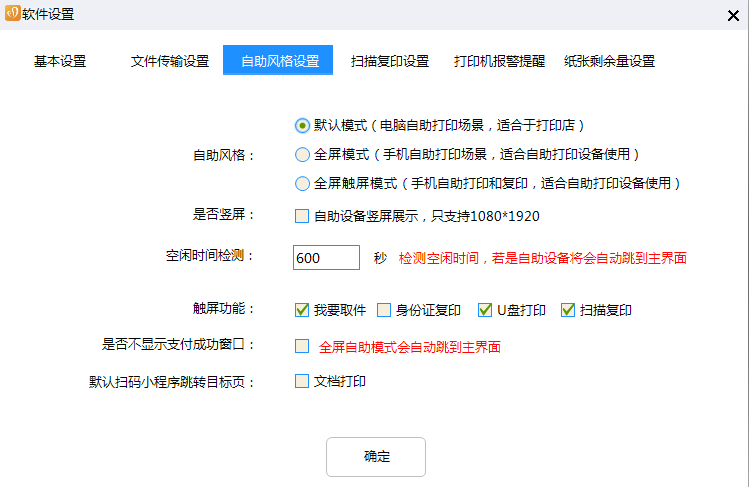
Task: Select the 全屏触屏模式 radio option
Action: pyautogui.click(x=302, y=183)
